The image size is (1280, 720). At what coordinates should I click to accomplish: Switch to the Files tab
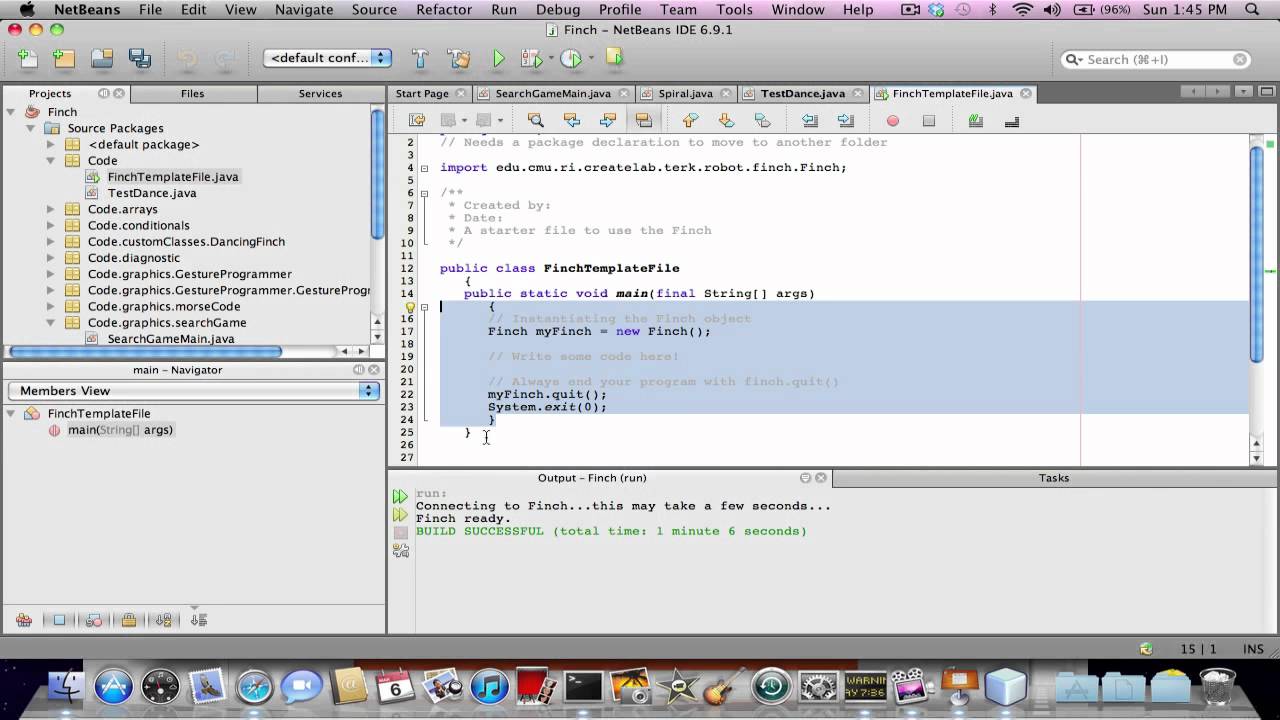click(193, 93)
